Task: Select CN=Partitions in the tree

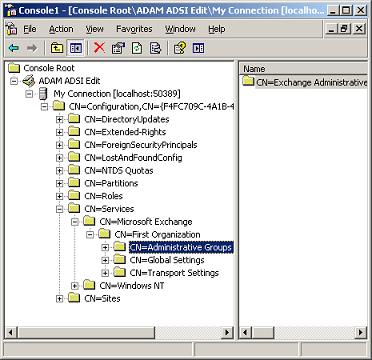Action: pyautogui.click(x=111, y=183)
